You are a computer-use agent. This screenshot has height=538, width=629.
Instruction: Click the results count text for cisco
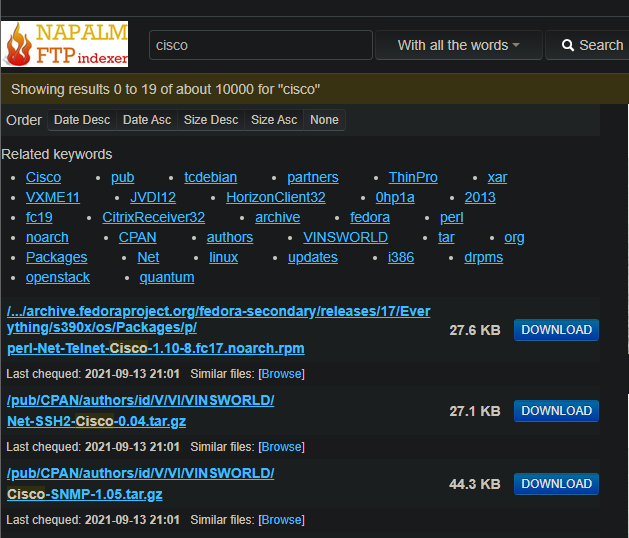pyautogui.click(x=165, y=89)
